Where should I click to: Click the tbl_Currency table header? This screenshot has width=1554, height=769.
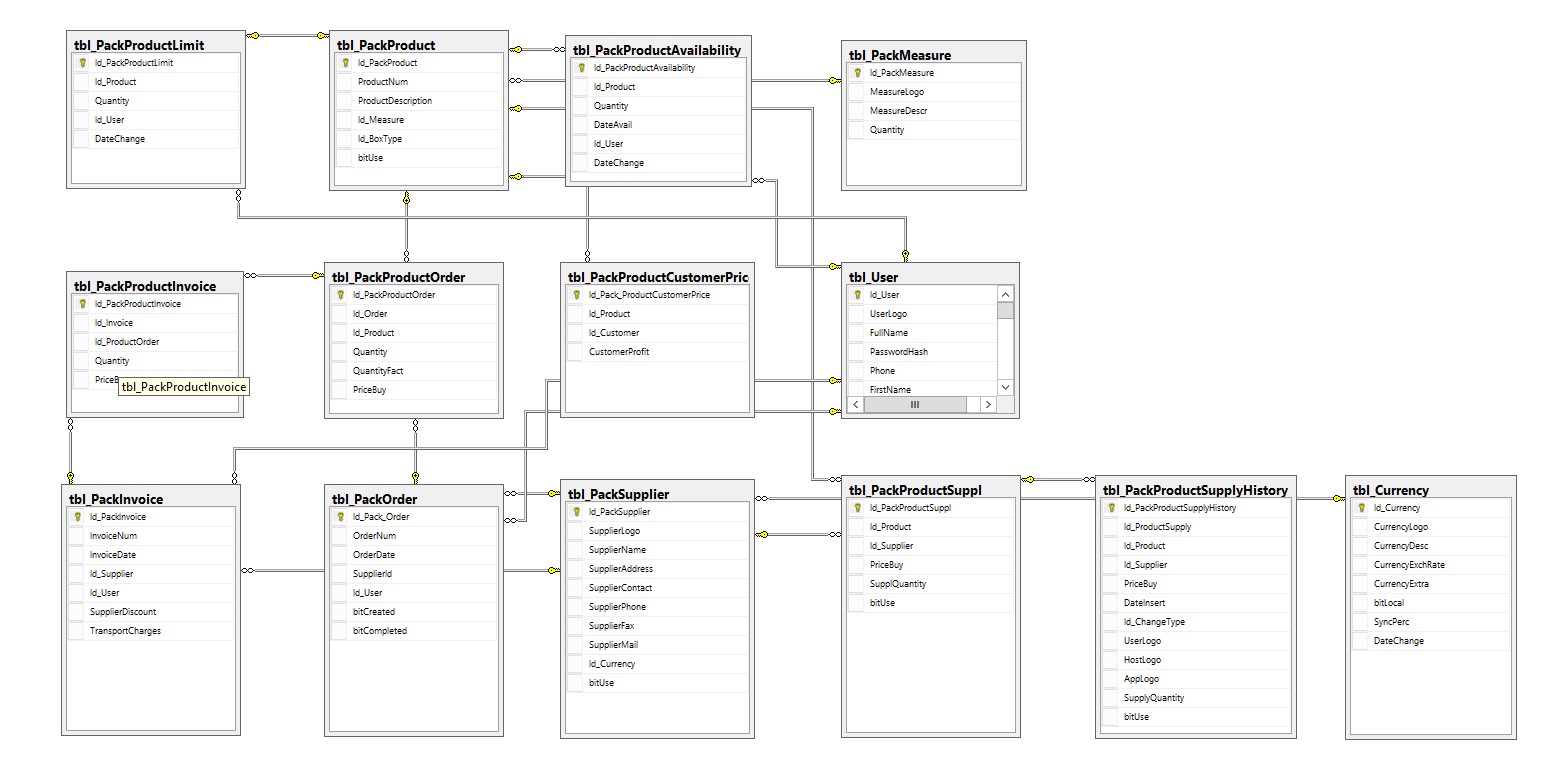point(1390,490)
